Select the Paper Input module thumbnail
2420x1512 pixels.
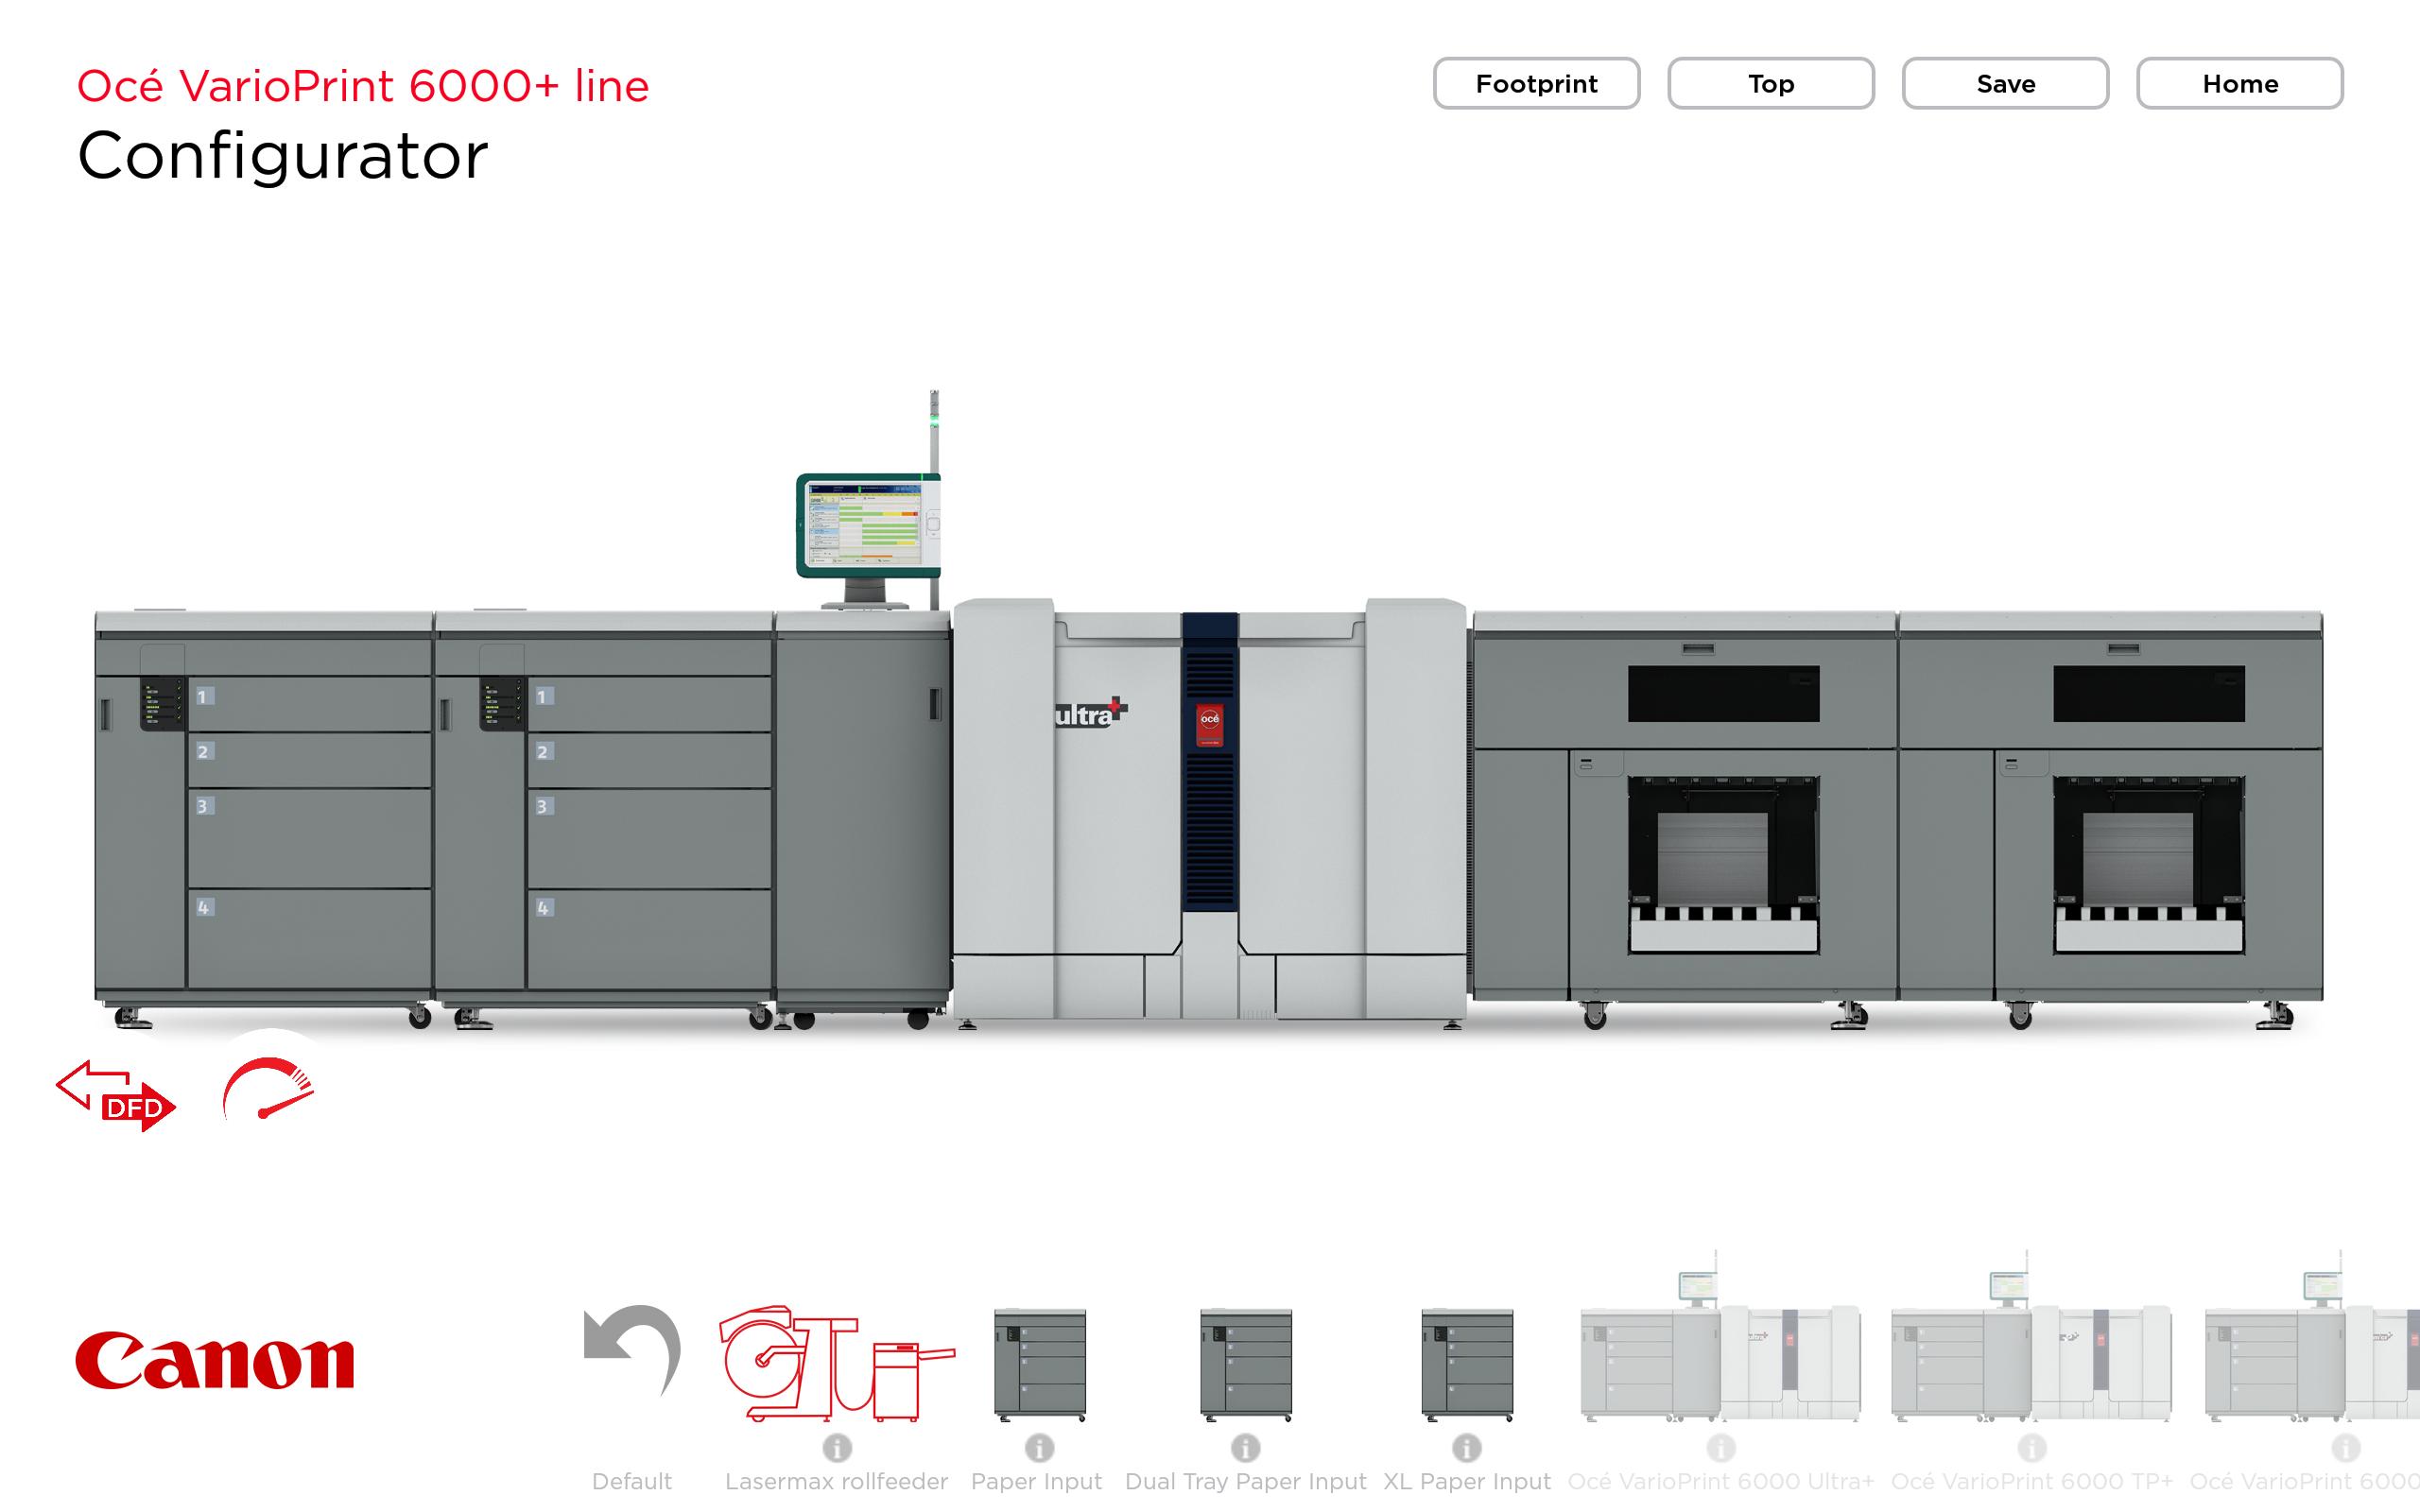pos(1040,1365)
